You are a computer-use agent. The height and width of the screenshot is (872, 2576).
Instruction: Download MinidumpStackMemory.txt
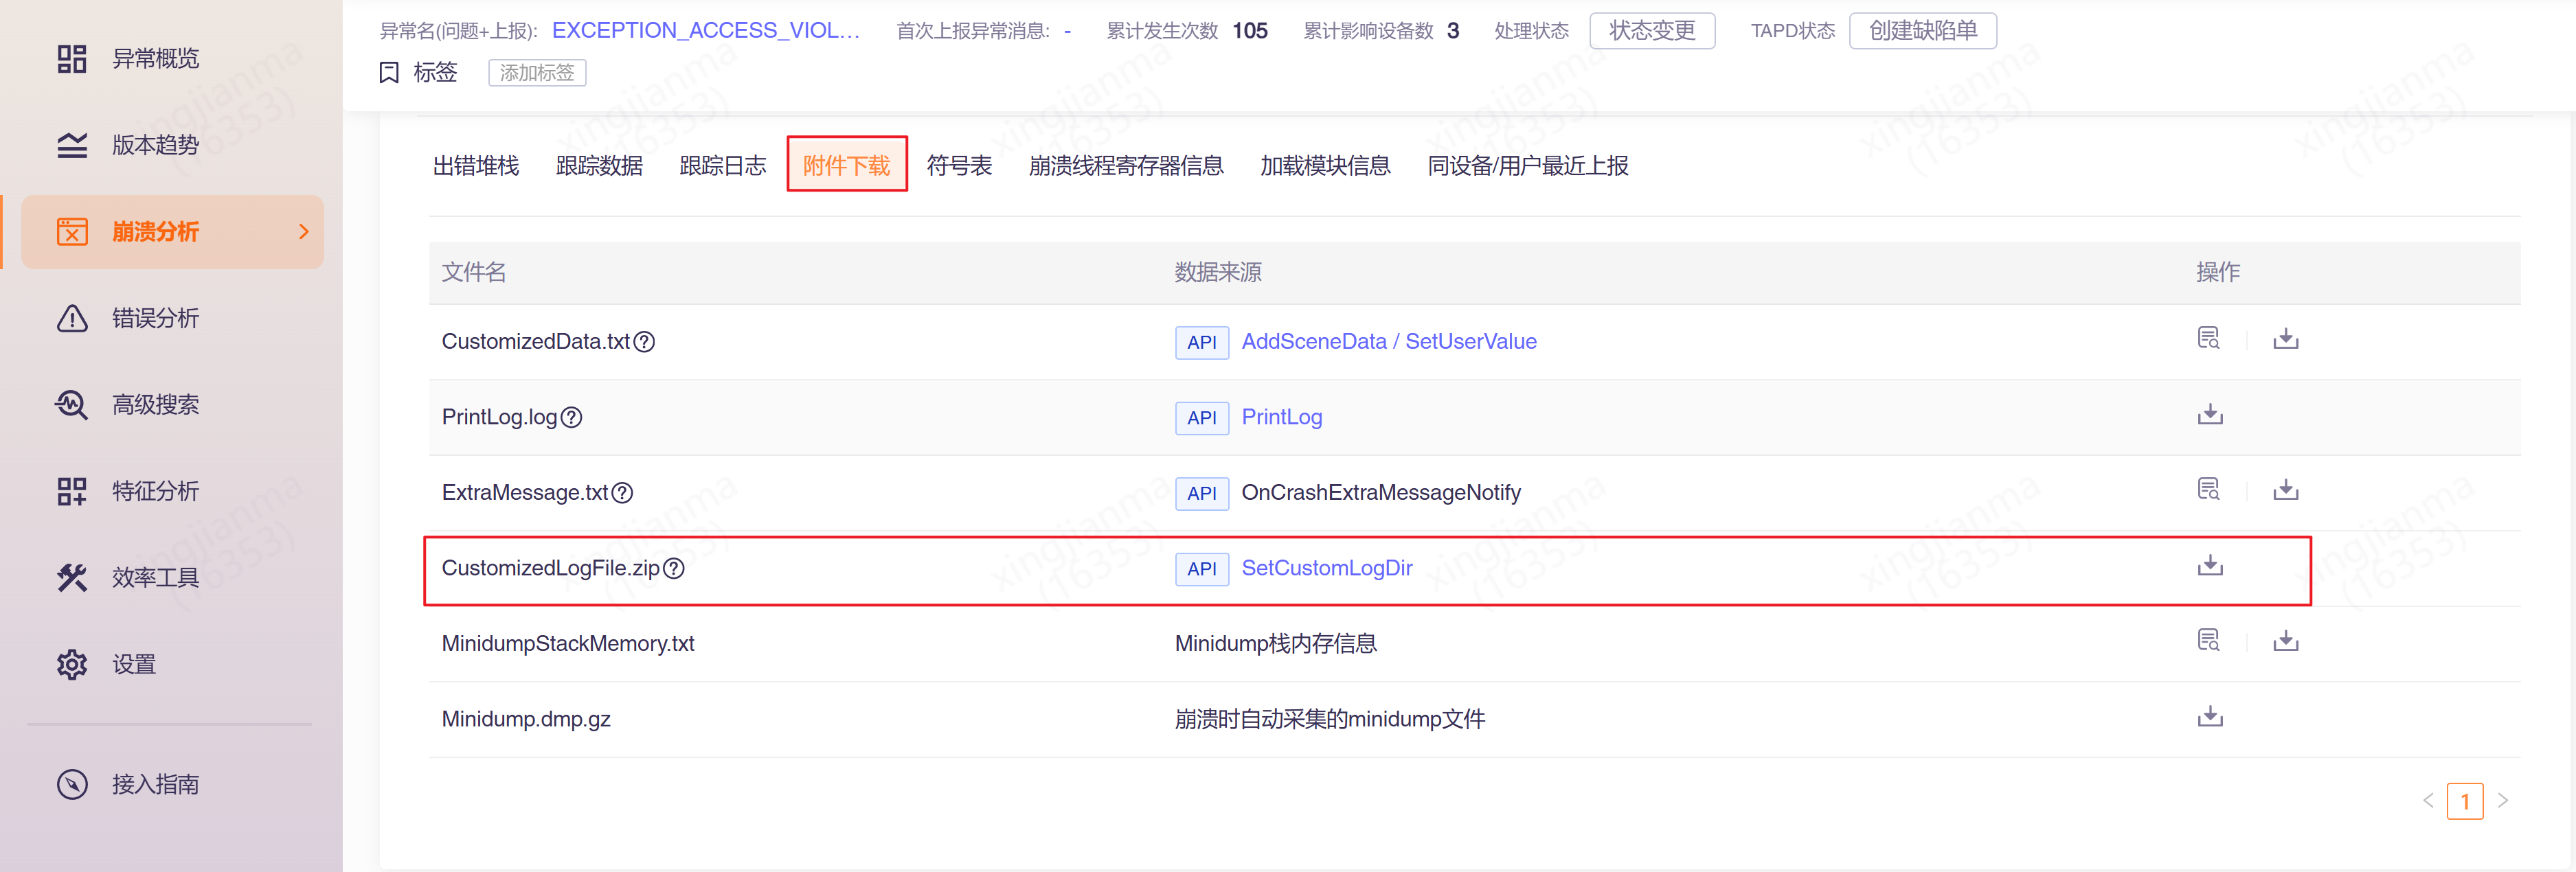coord(2285,641)
